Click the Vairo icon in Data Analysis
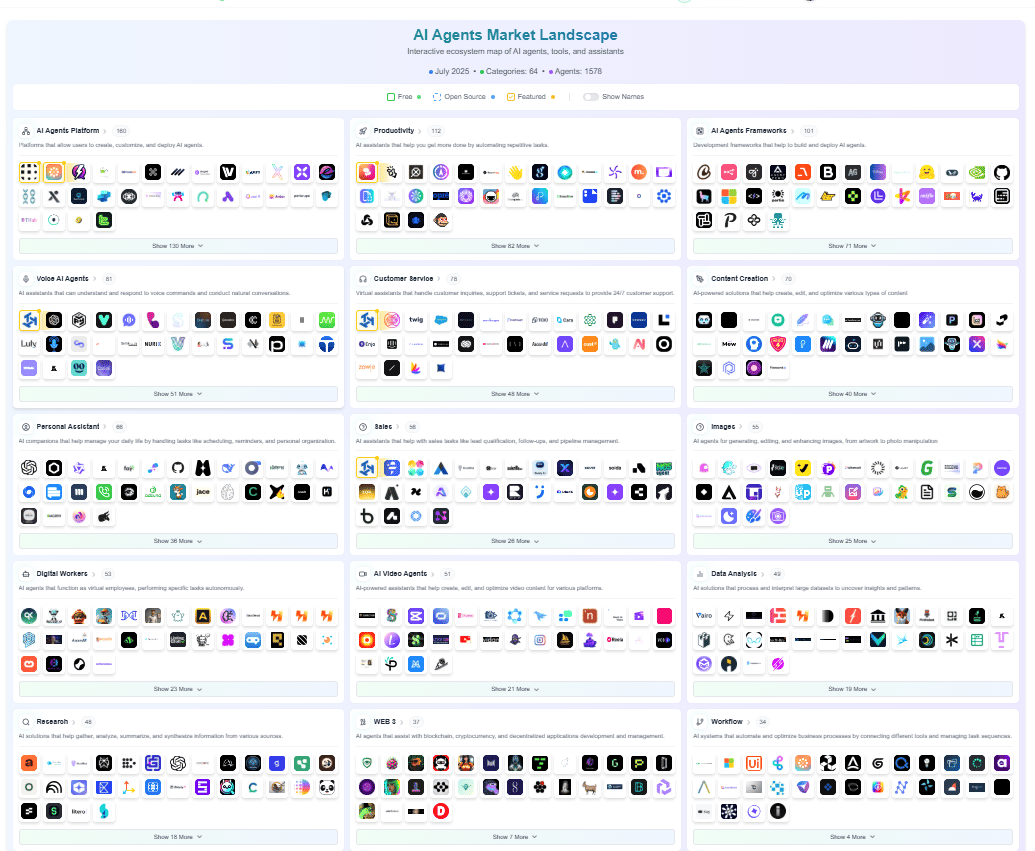Image resolution: width=1035 pixels, height=851 pixels. point(704,616)
